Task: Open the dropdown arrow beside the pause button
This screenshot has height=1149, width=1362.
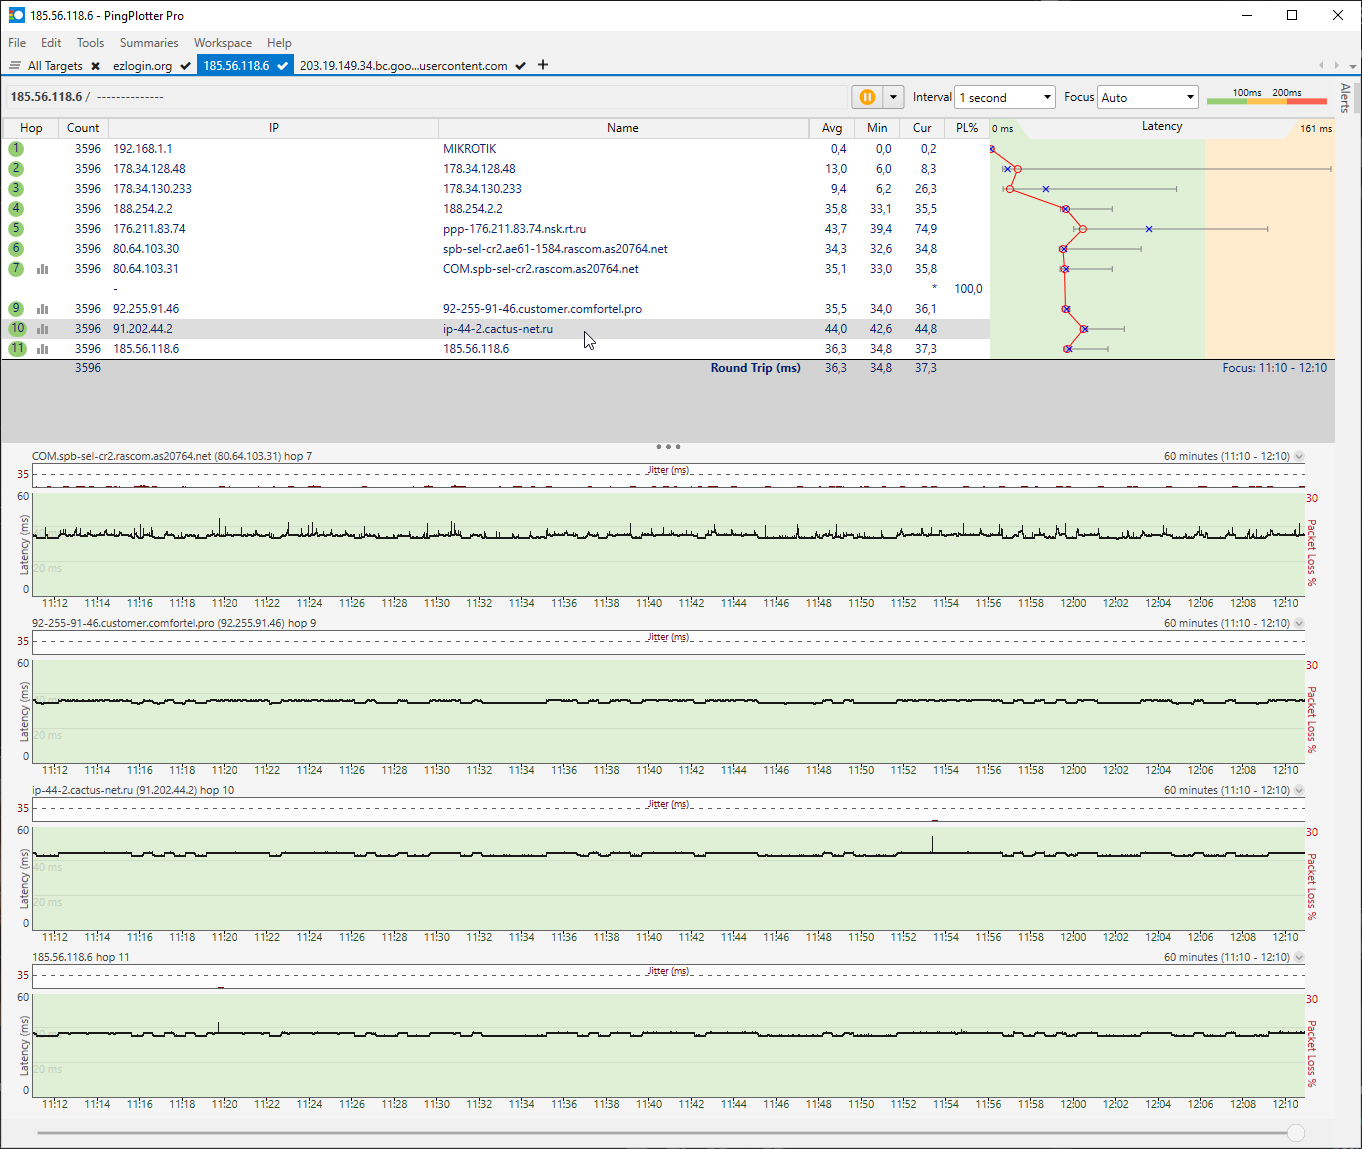Action: click(893, 97)
